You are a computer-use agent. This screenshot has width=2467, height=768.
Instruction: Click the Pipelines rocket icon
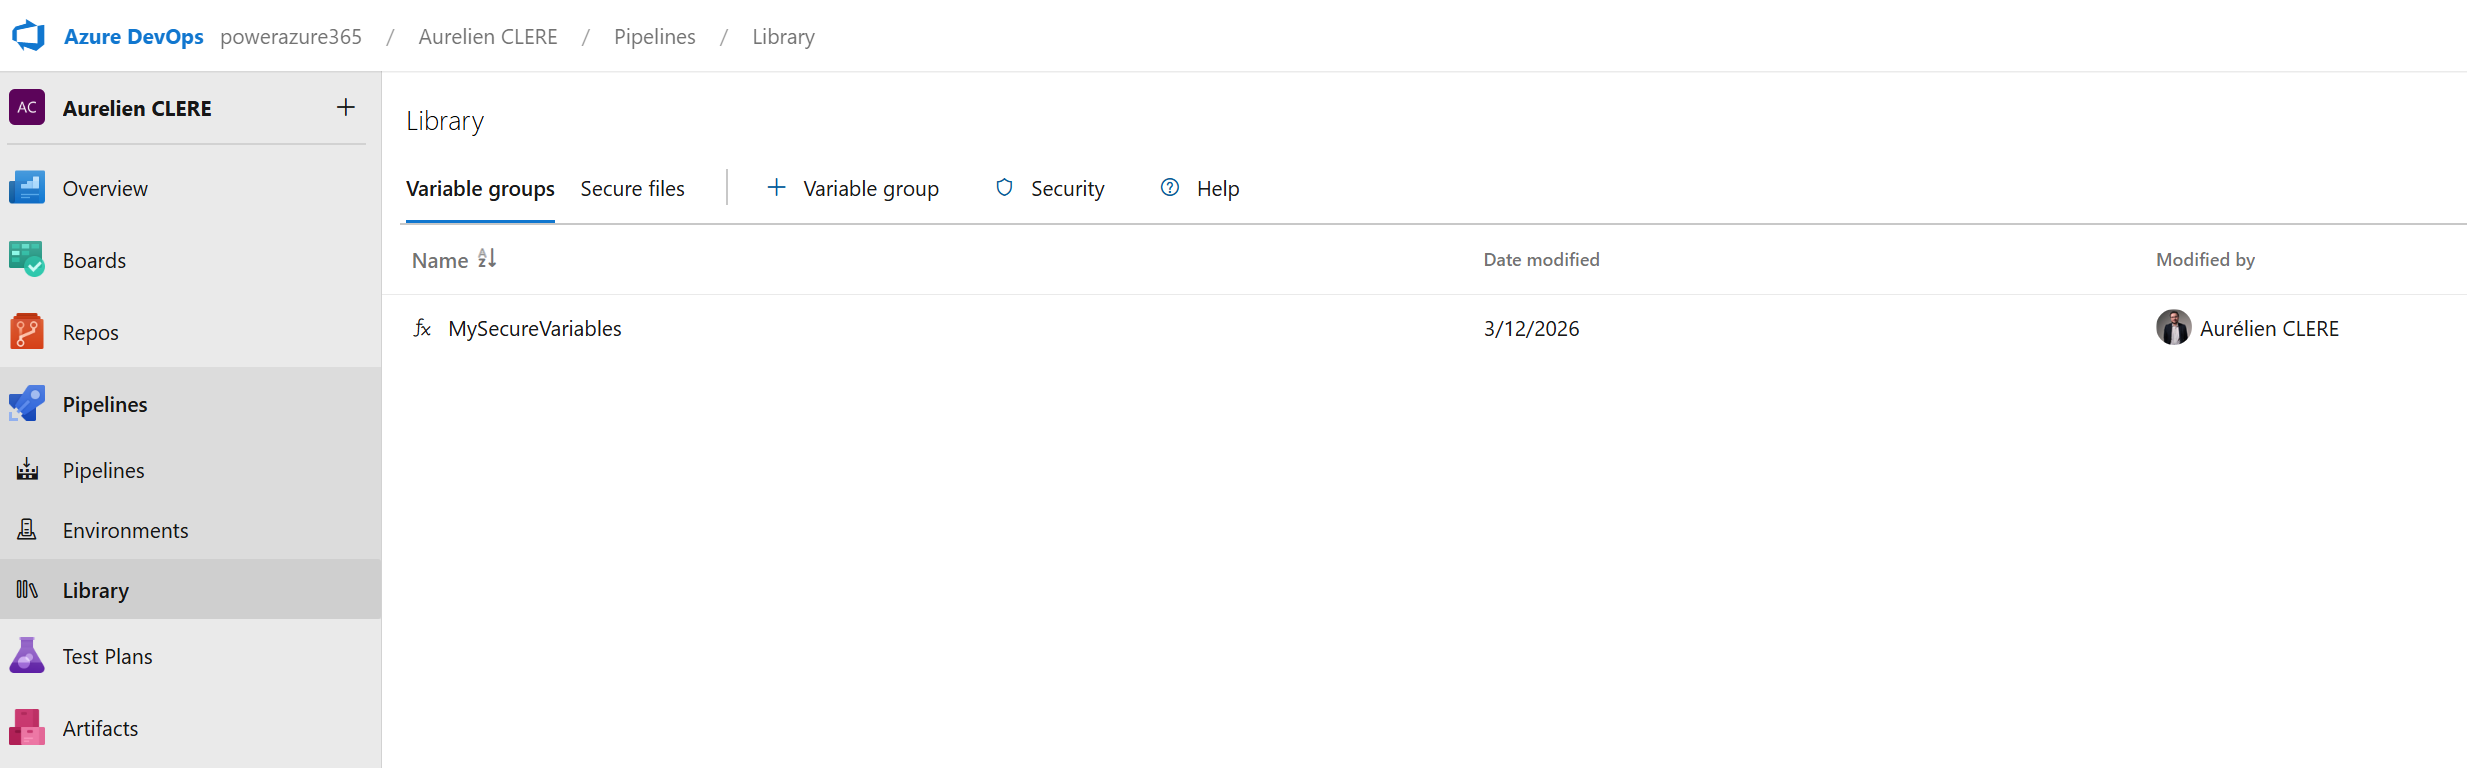pyautogui.click(x=27, y=404)
